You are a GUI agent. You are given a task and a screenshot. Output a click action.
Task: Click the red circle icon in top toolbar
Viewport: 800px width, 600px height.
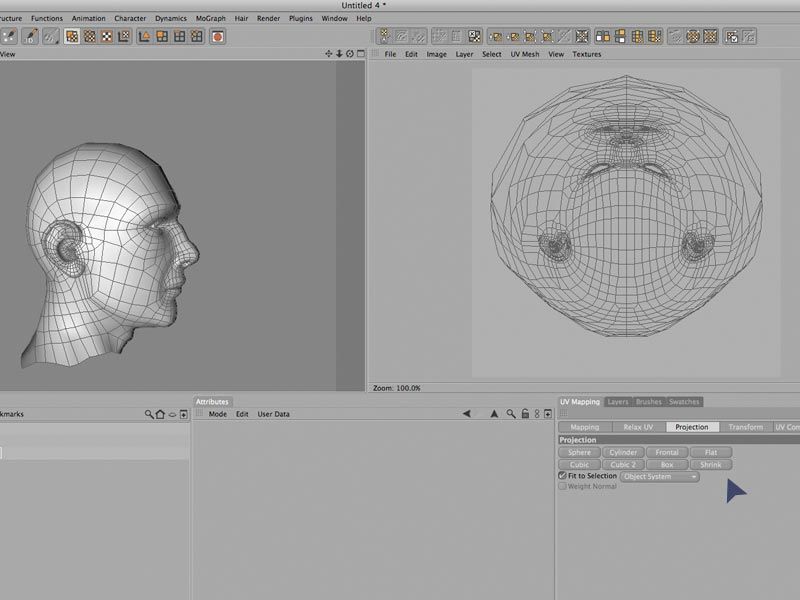click(x=217, y=37)
